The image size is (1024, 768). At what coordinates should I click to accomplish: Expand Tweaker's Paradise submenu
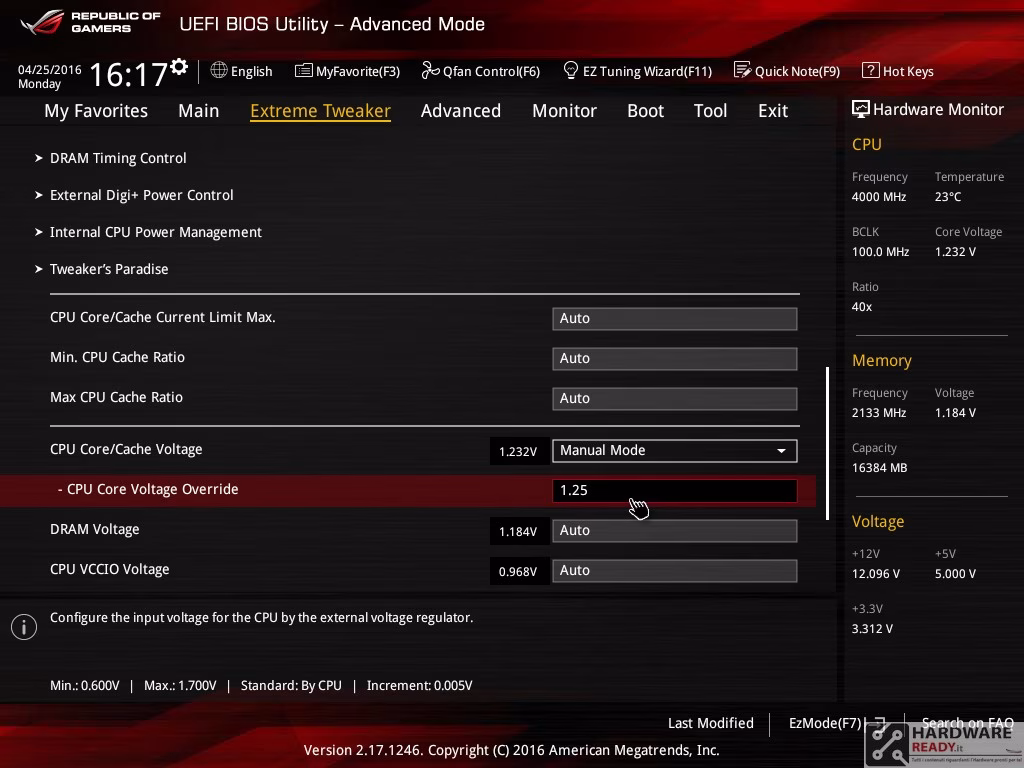click(x=108, y=269)
